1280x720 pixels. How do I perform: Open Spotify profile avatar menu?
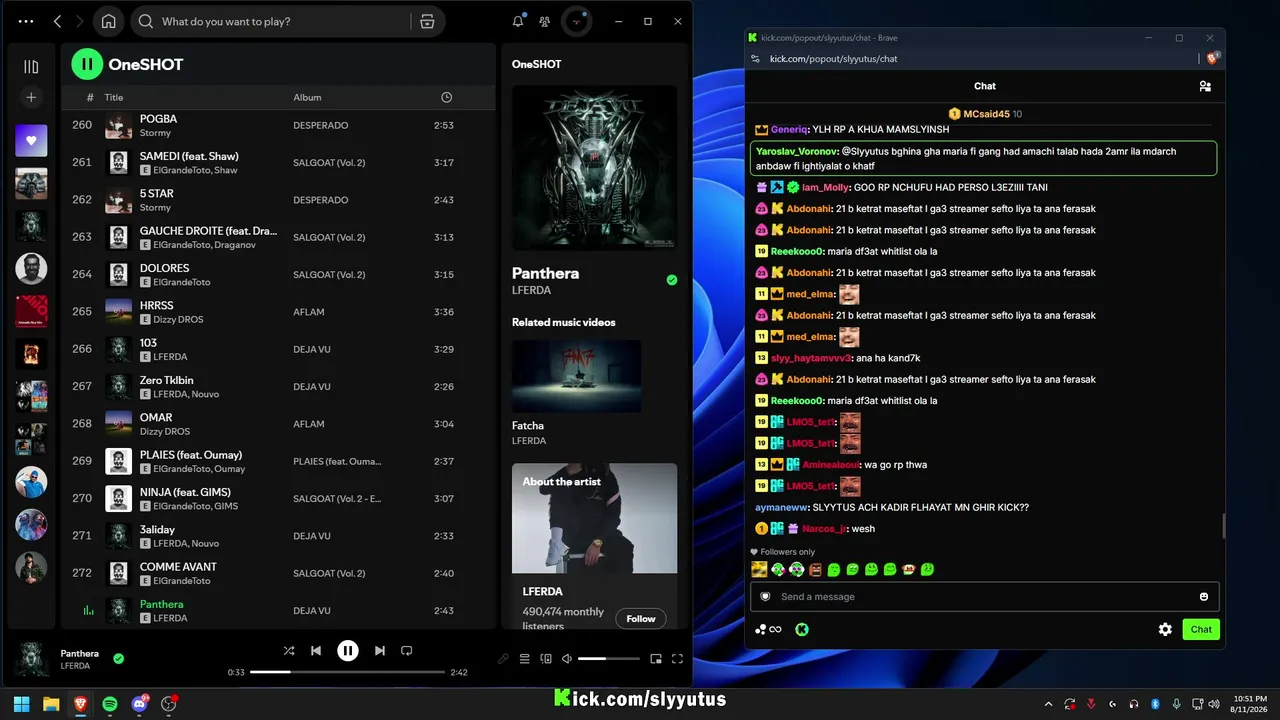click(x=577, y=21)
